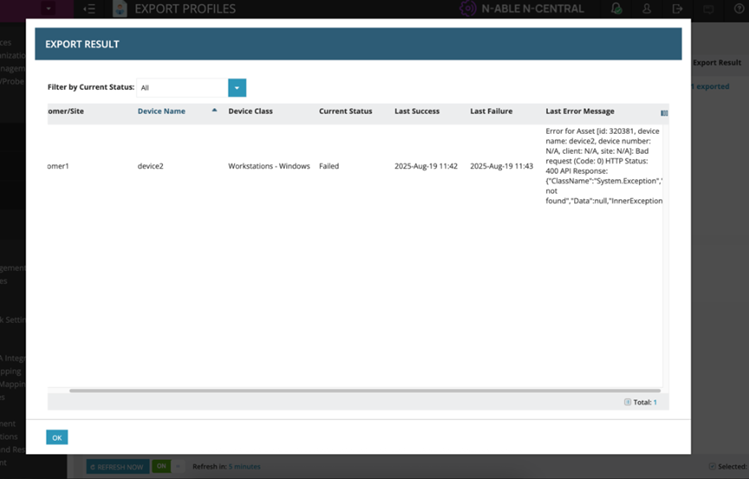Click the horizontal scrollbar of the results table
The image size is (749, 479).
pos(365,391)
